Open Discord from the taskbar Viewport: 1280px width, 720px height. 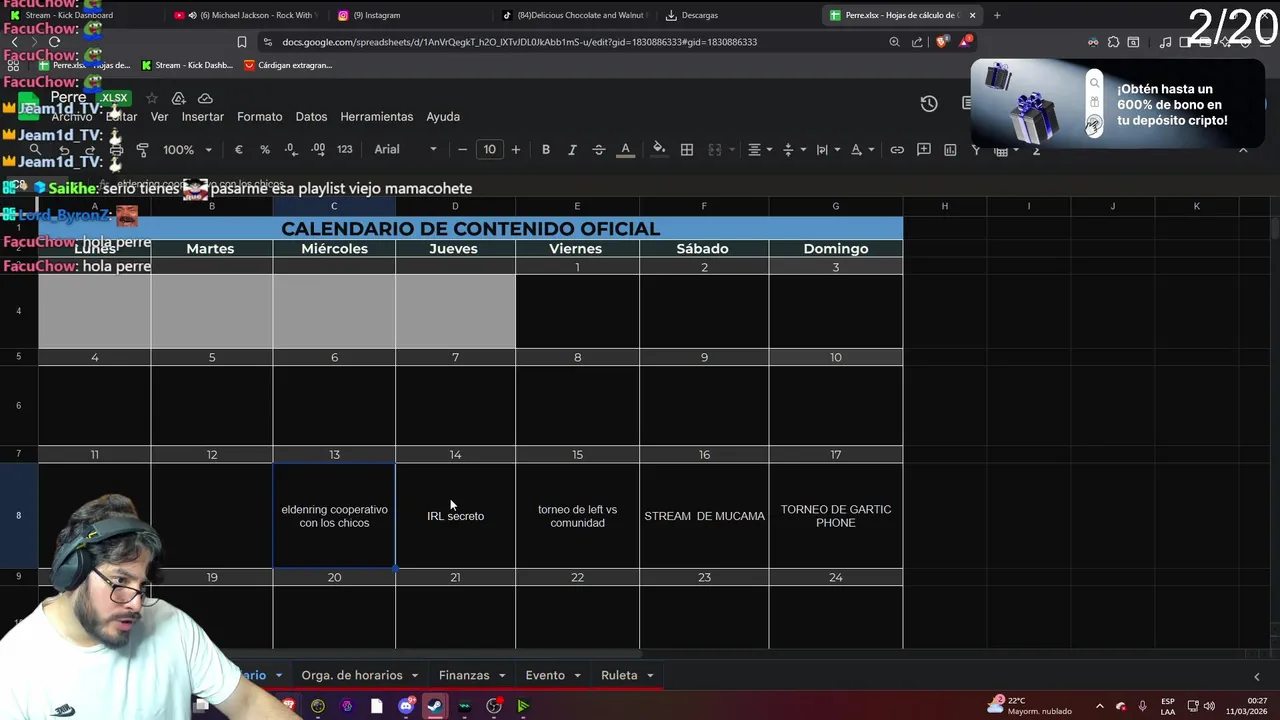click(406, 706)
